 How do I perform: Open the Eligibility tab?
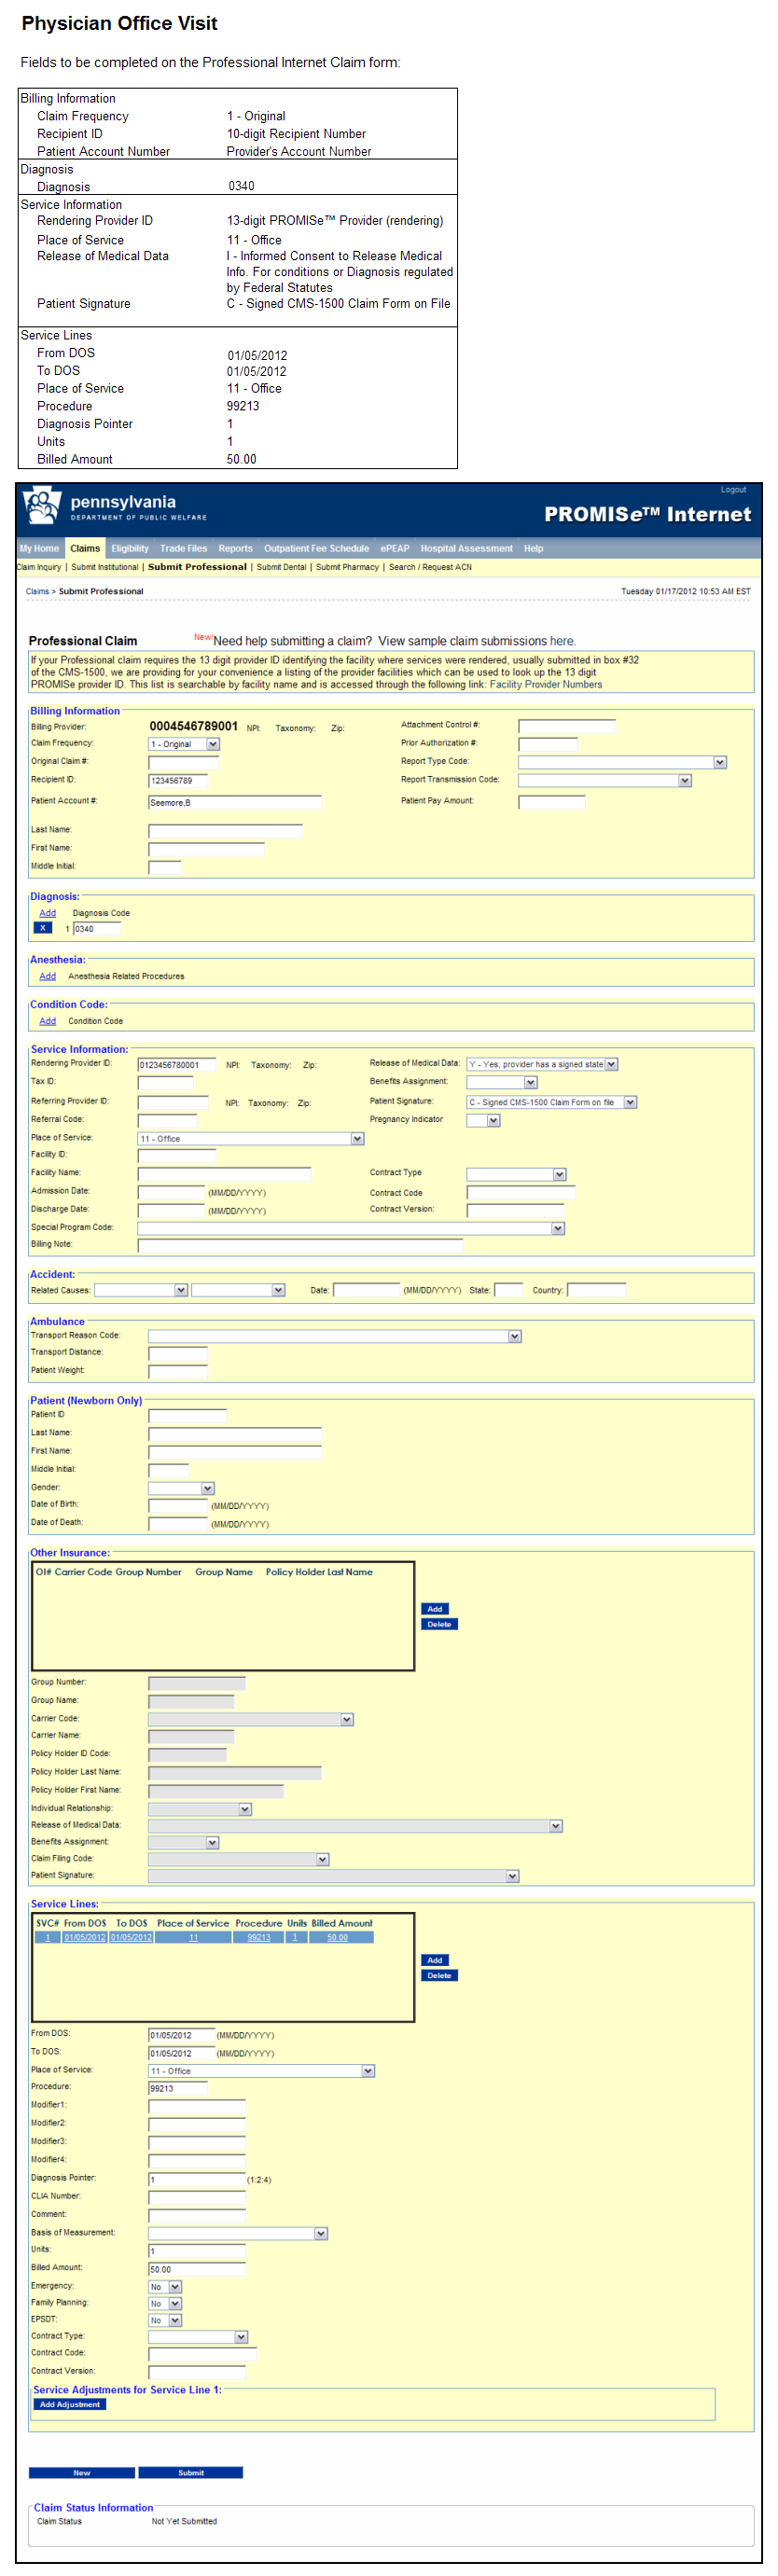130,548
